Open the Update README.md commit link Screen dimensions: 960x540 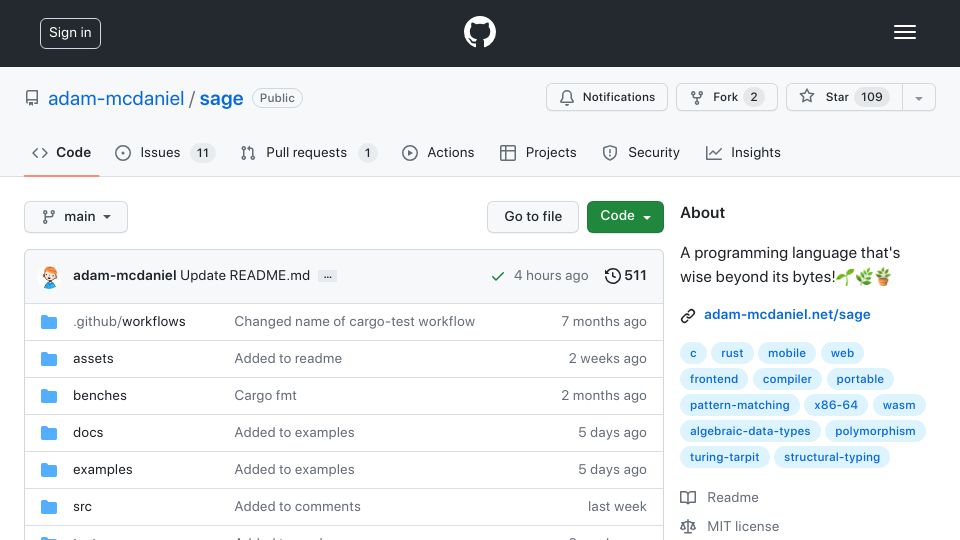(x=245, y=276)
